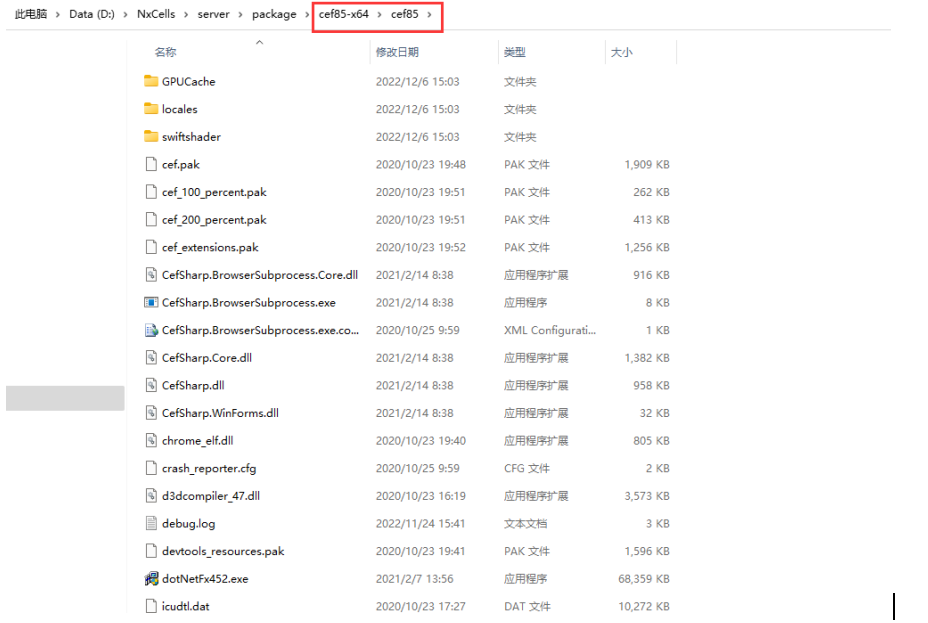This screenshot has width=928, height=623.
Task: Click the dotNetFx452.exe installer icon
Action: pyautogui.click(x=151, y=578)
